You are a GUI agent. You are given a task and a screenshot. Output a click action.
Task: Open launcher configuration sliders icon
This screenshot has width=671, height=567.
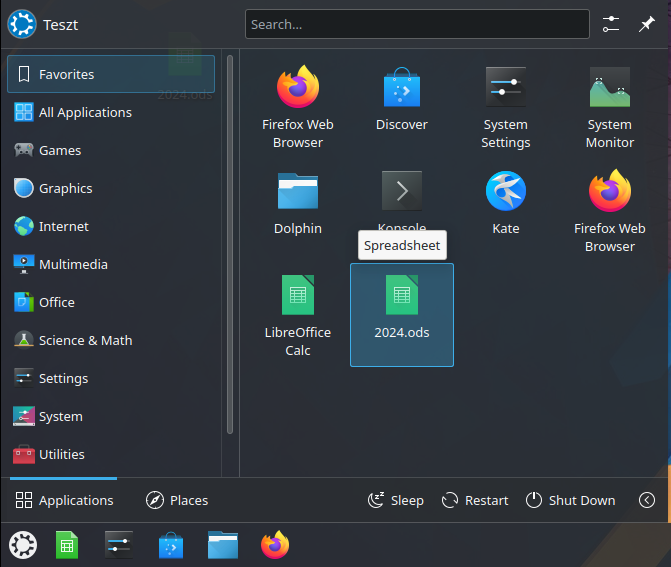(611, 24)
